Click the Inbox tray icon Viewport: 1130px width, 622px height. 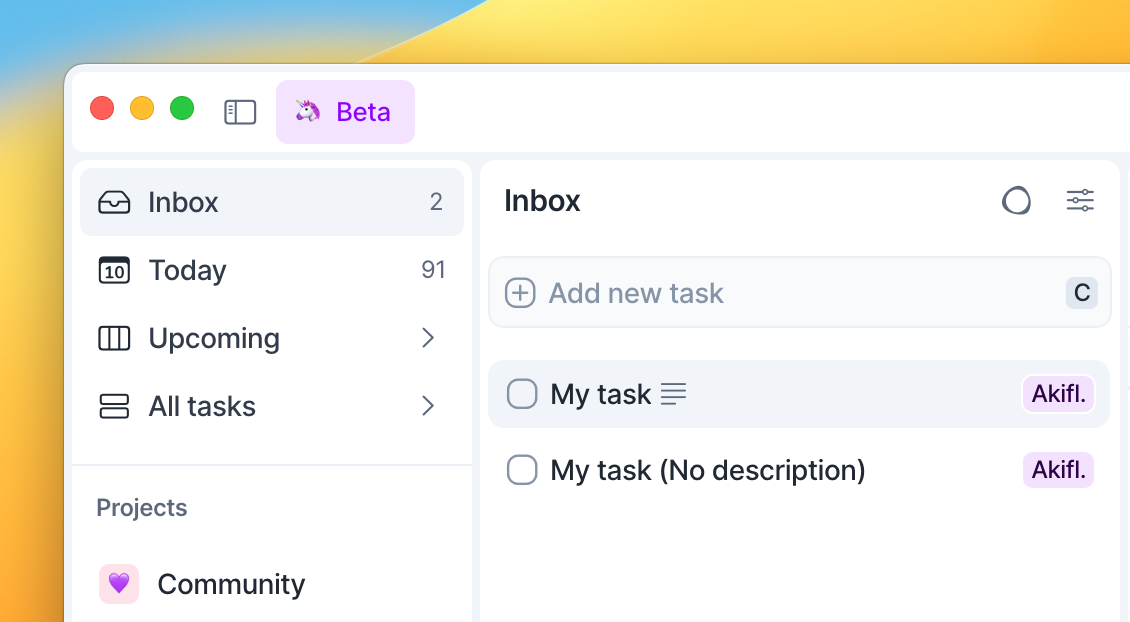(114, 203)
